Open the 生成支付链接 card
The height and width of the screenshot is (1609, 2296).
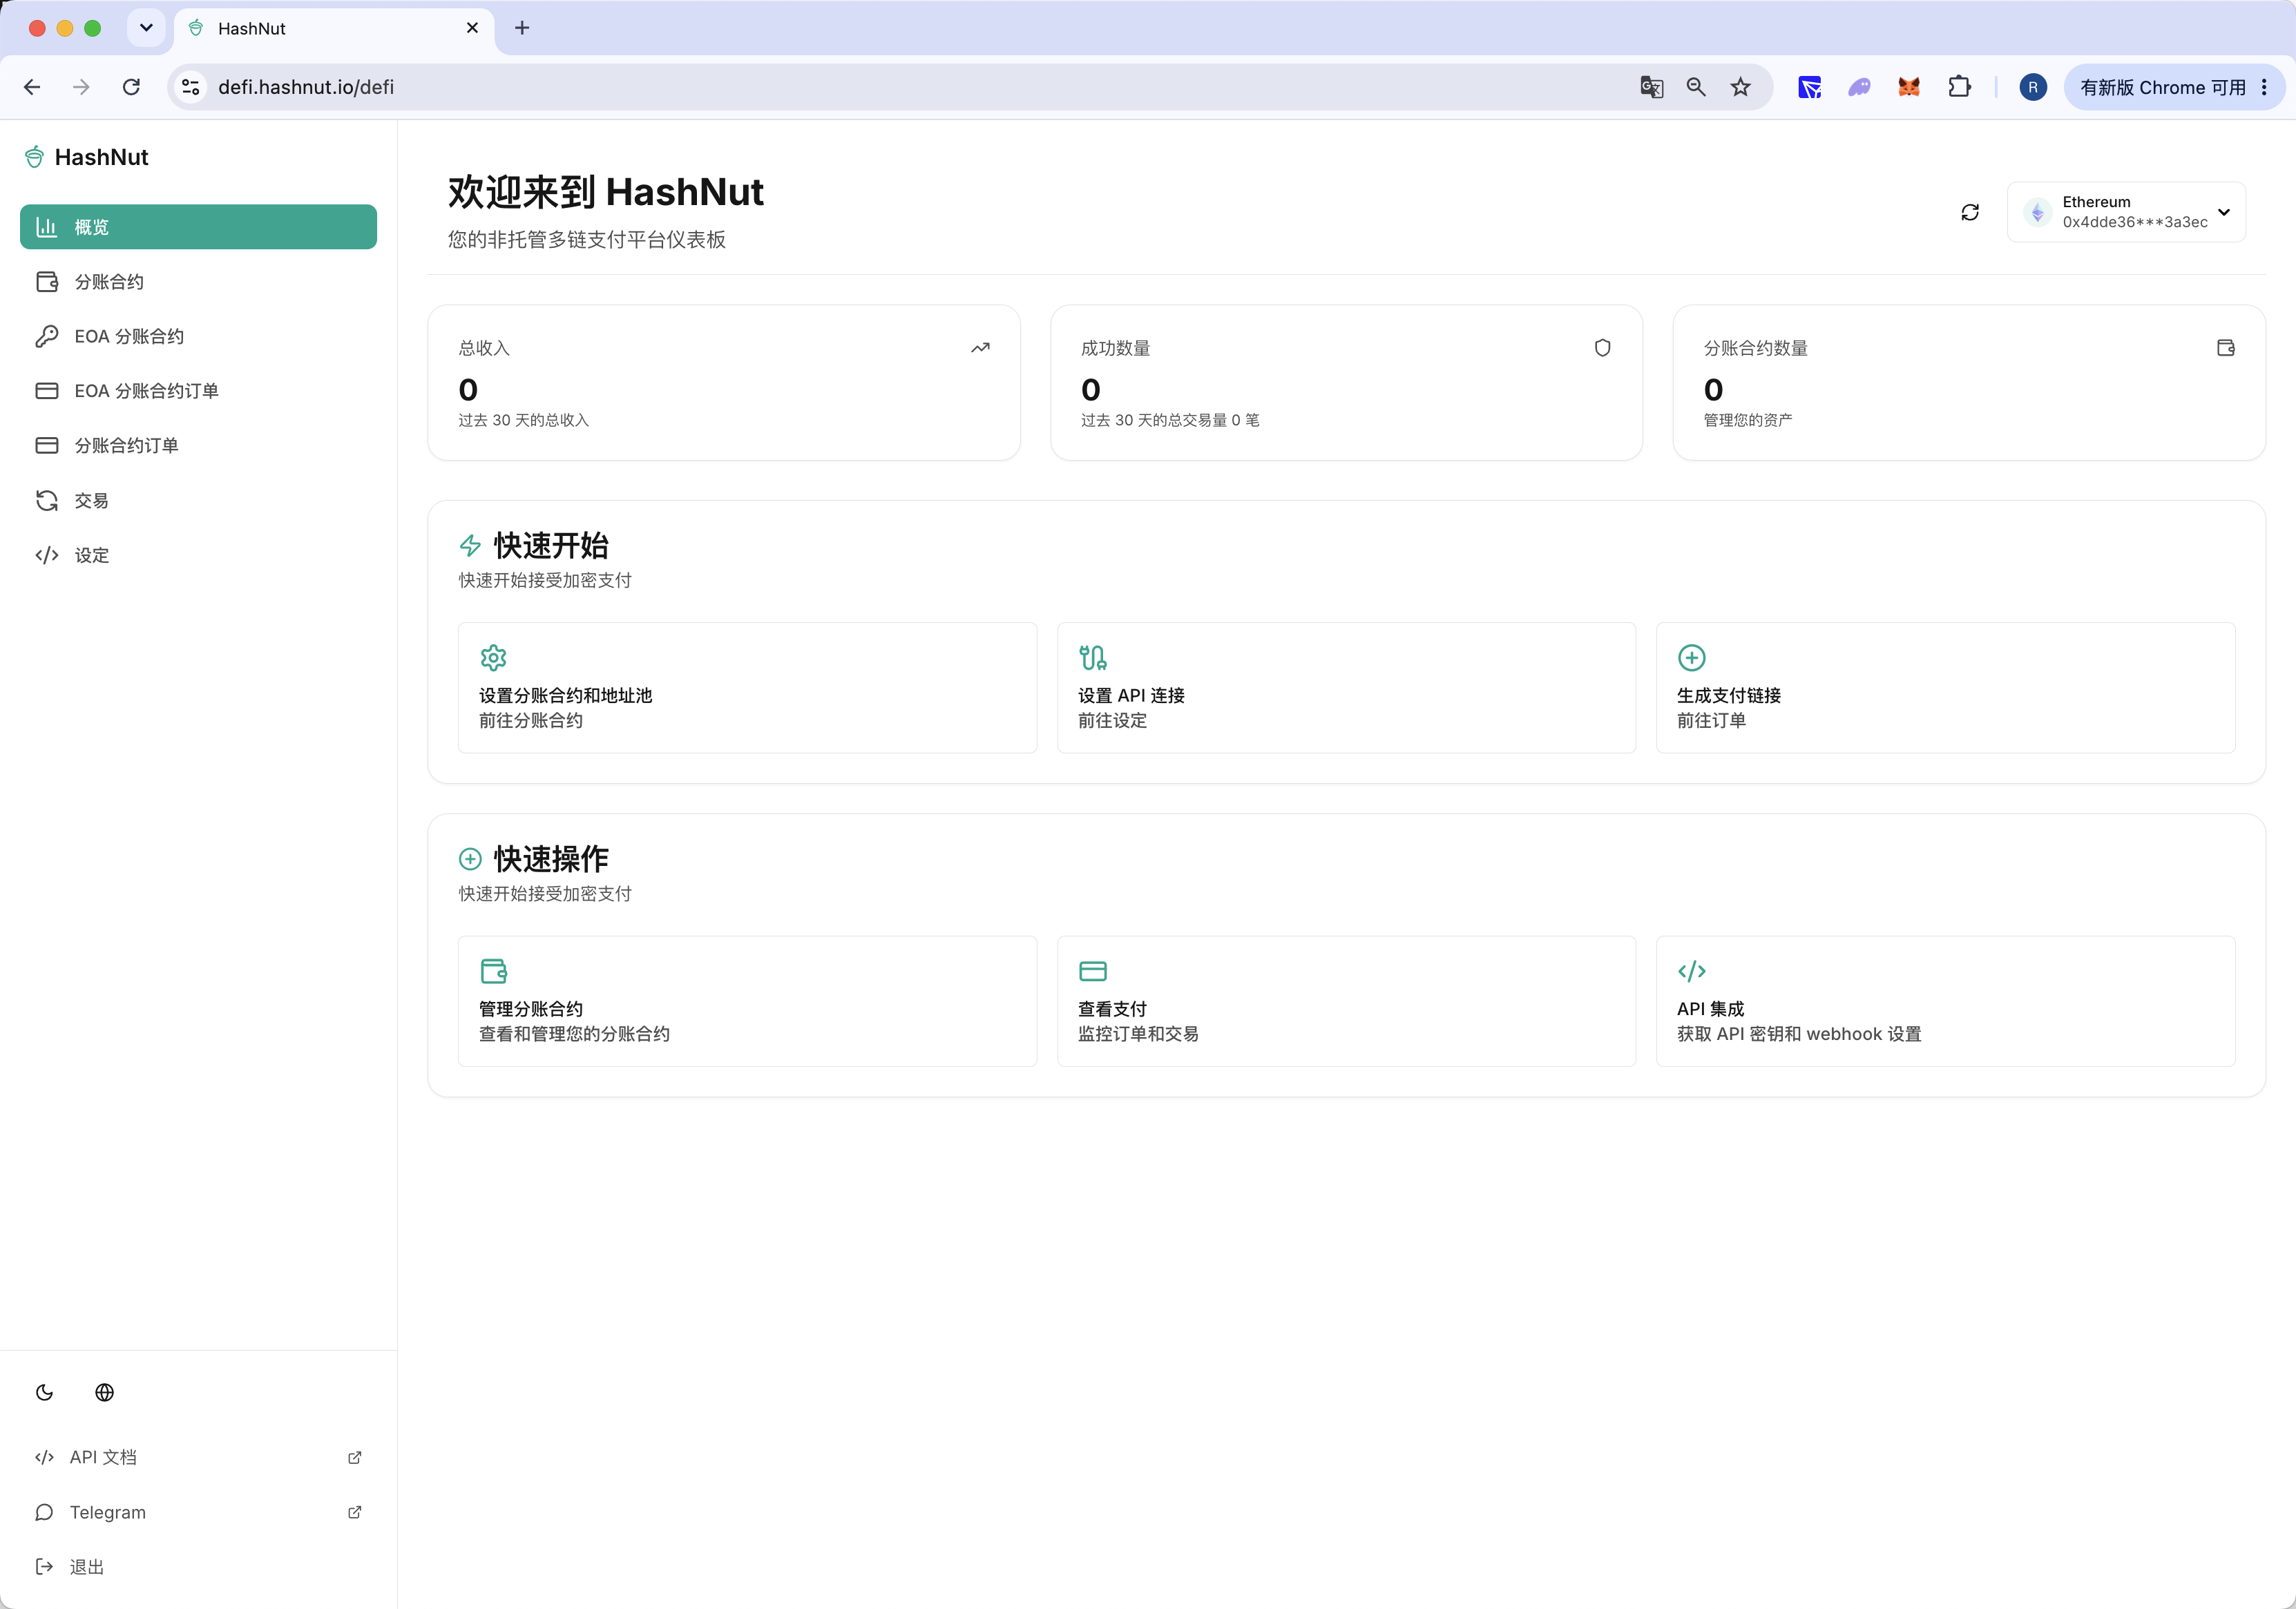(x=1945, y=688)
